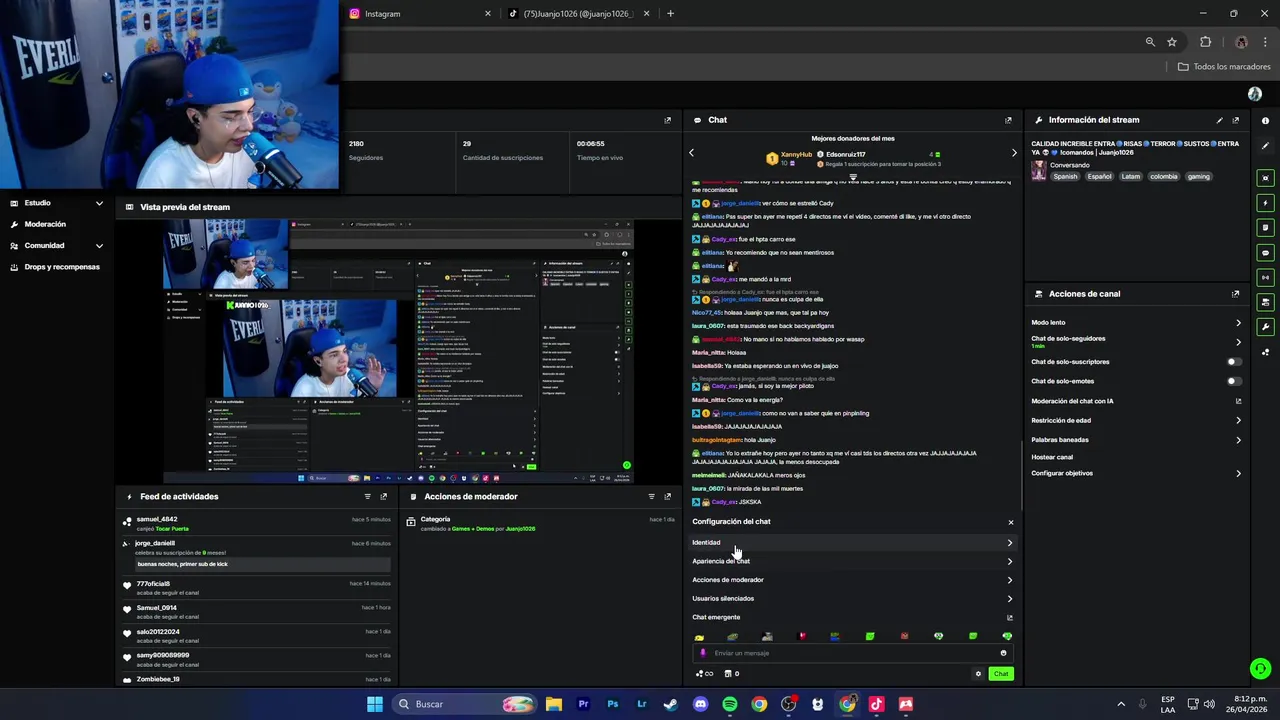1280x720 pixels.
Task: Click jorge_daniel8 subscription entry in activity feed
Action: click(255, 554)
